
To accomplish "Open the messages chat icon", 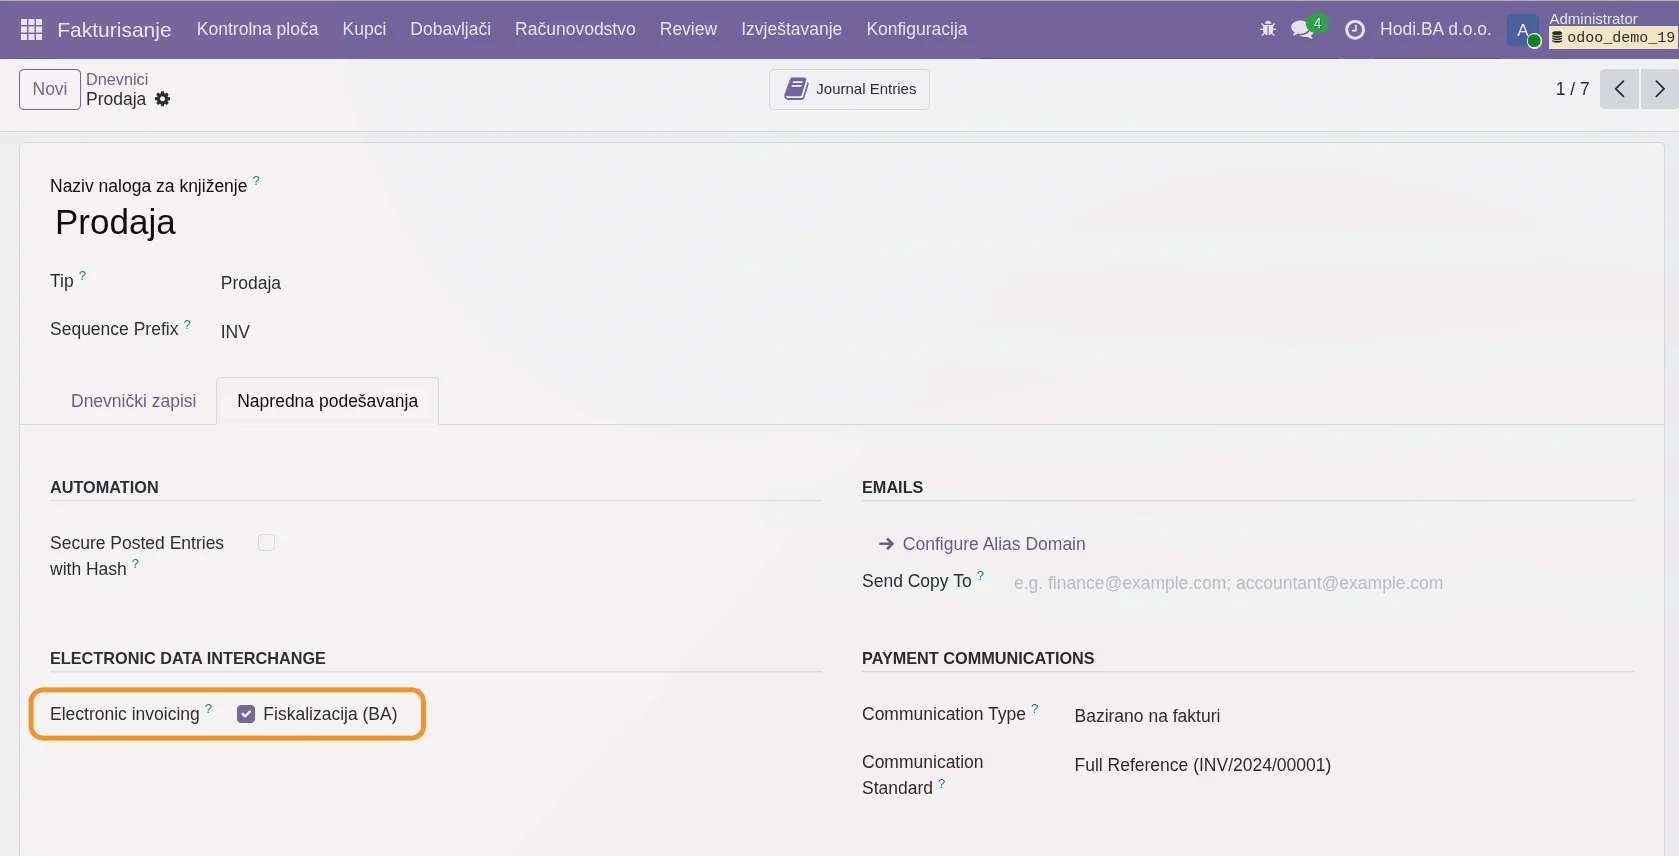I will 1302,29.
